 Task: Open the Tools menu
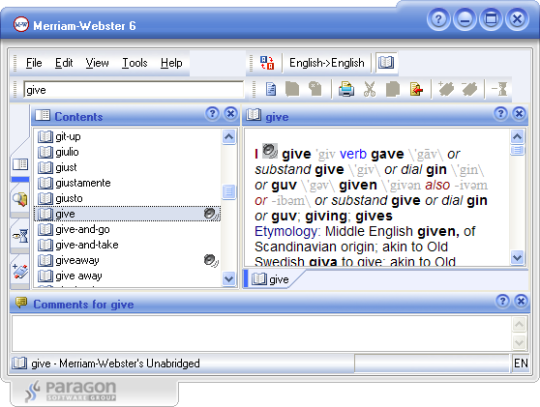click(135, 63)
